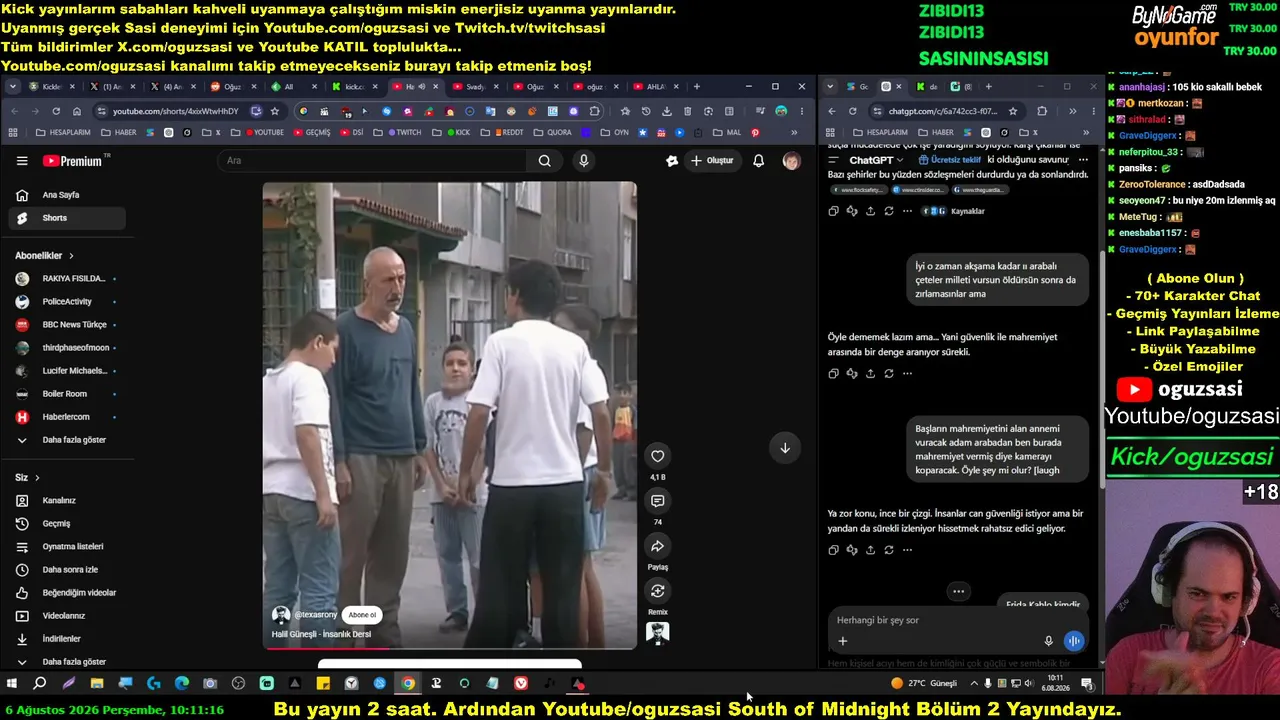The width and height of the screenshot is (1280, 720).
Task: Open the PoliceActivity channel
Action: coord(66,302)
